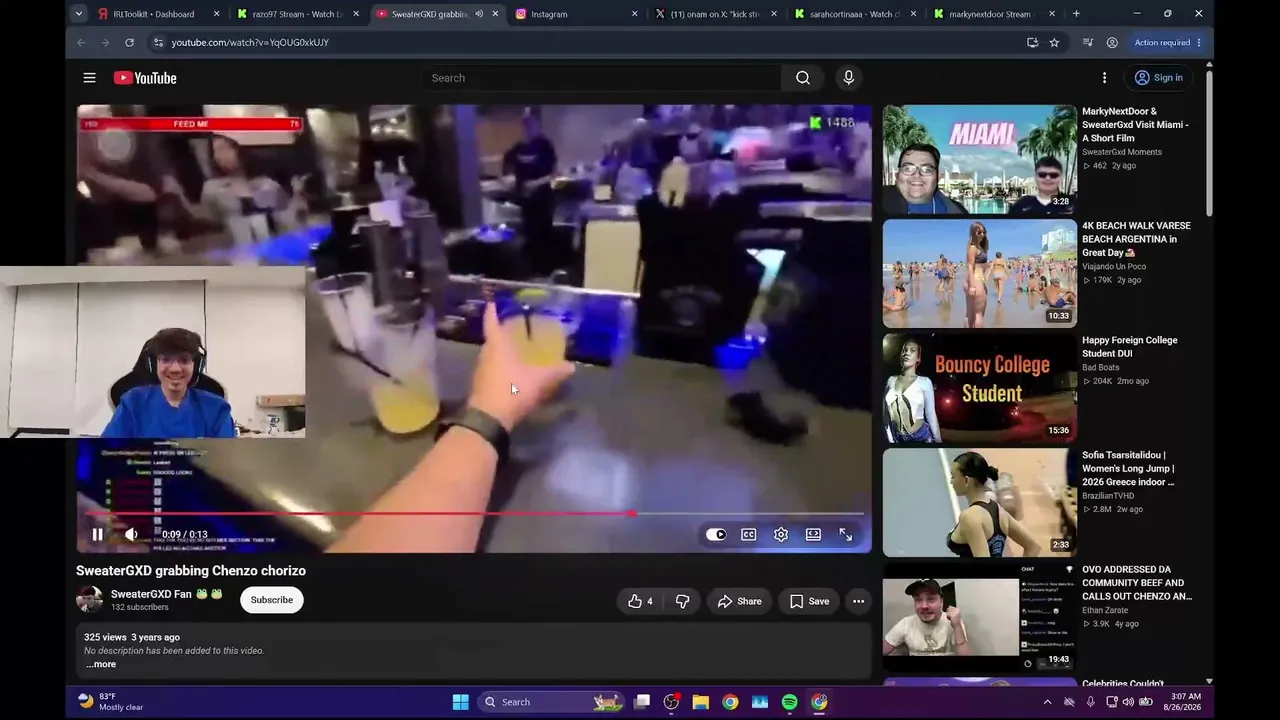Switch to the X kick stream tab
The image size is (1280, 720).
[x=715, y=14]
